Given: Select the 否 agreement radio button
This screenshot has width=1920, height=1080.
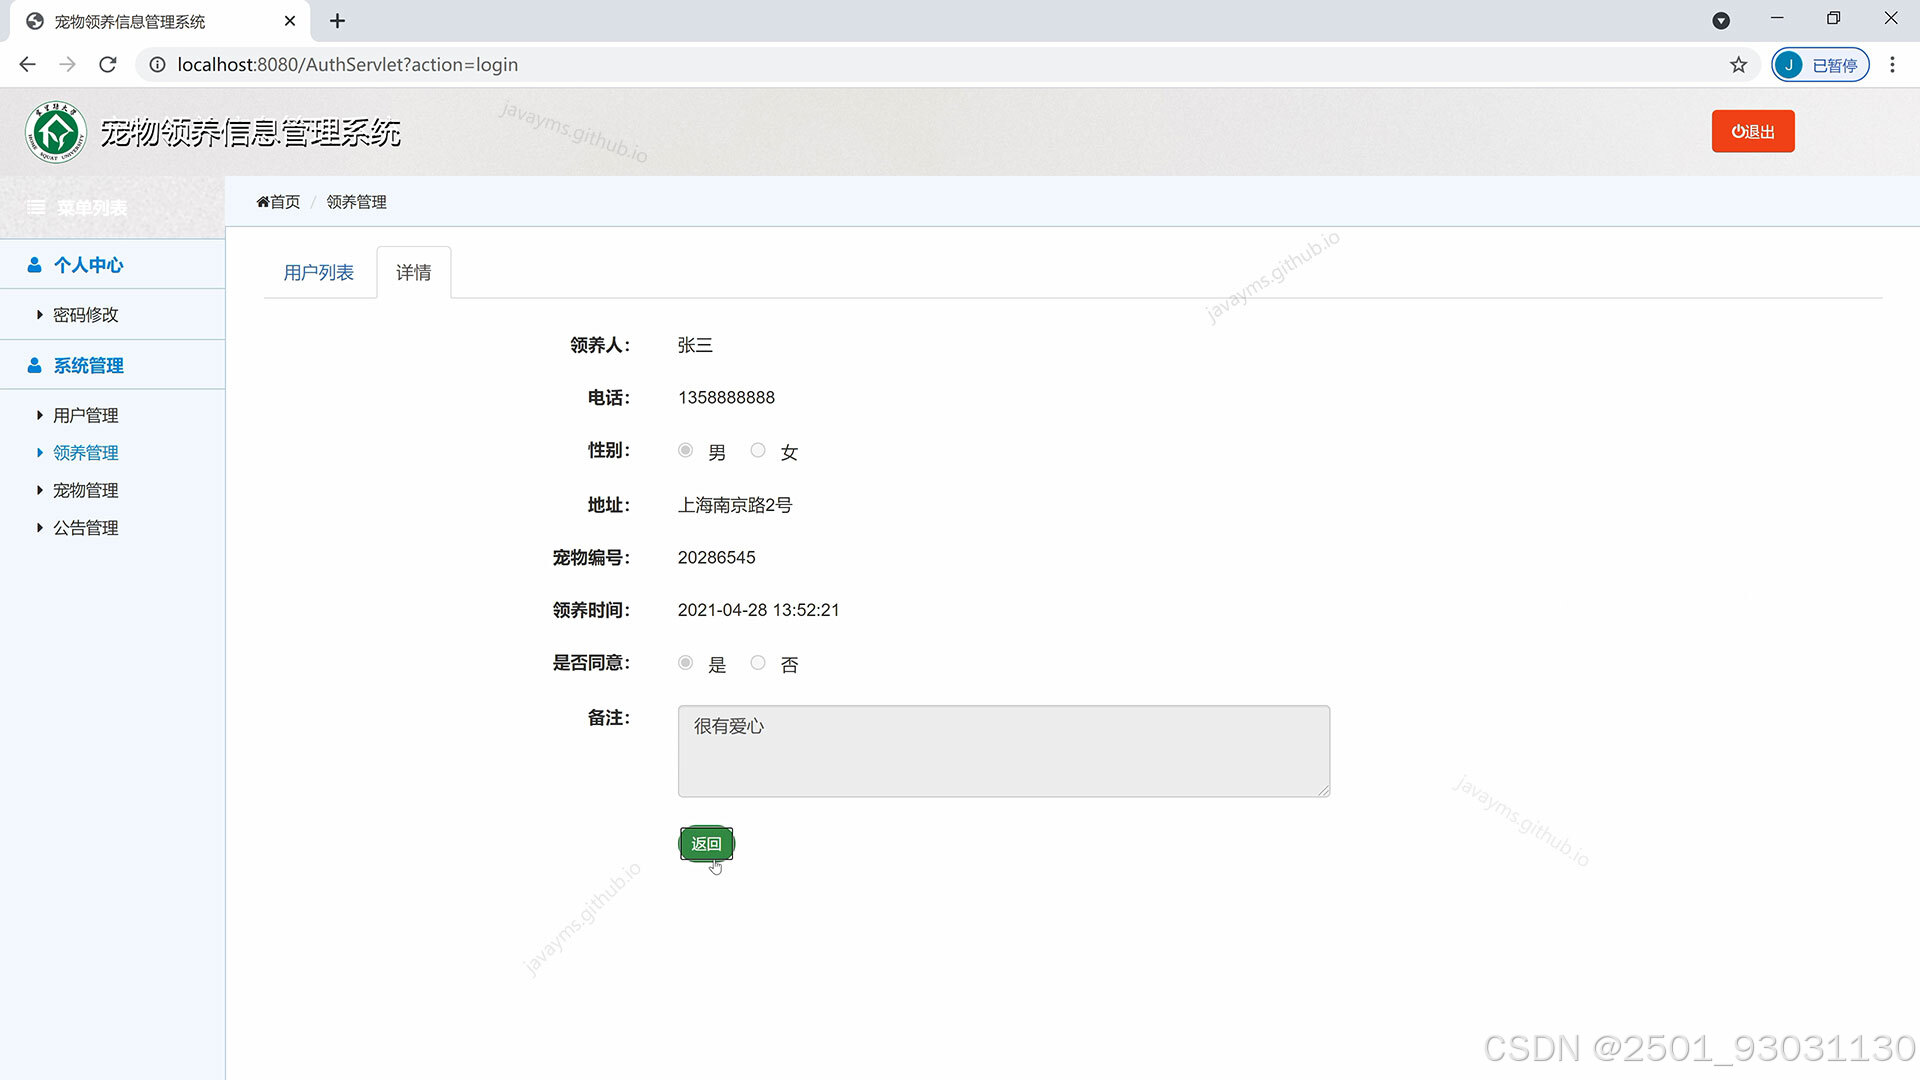Looking at the screenshot, I should point(758,663).
